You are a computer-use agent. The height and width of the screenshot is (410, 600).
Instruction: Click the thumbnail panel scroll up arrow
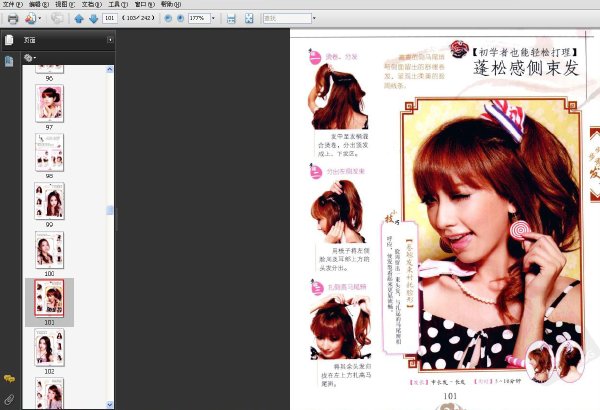coord(110,69)
